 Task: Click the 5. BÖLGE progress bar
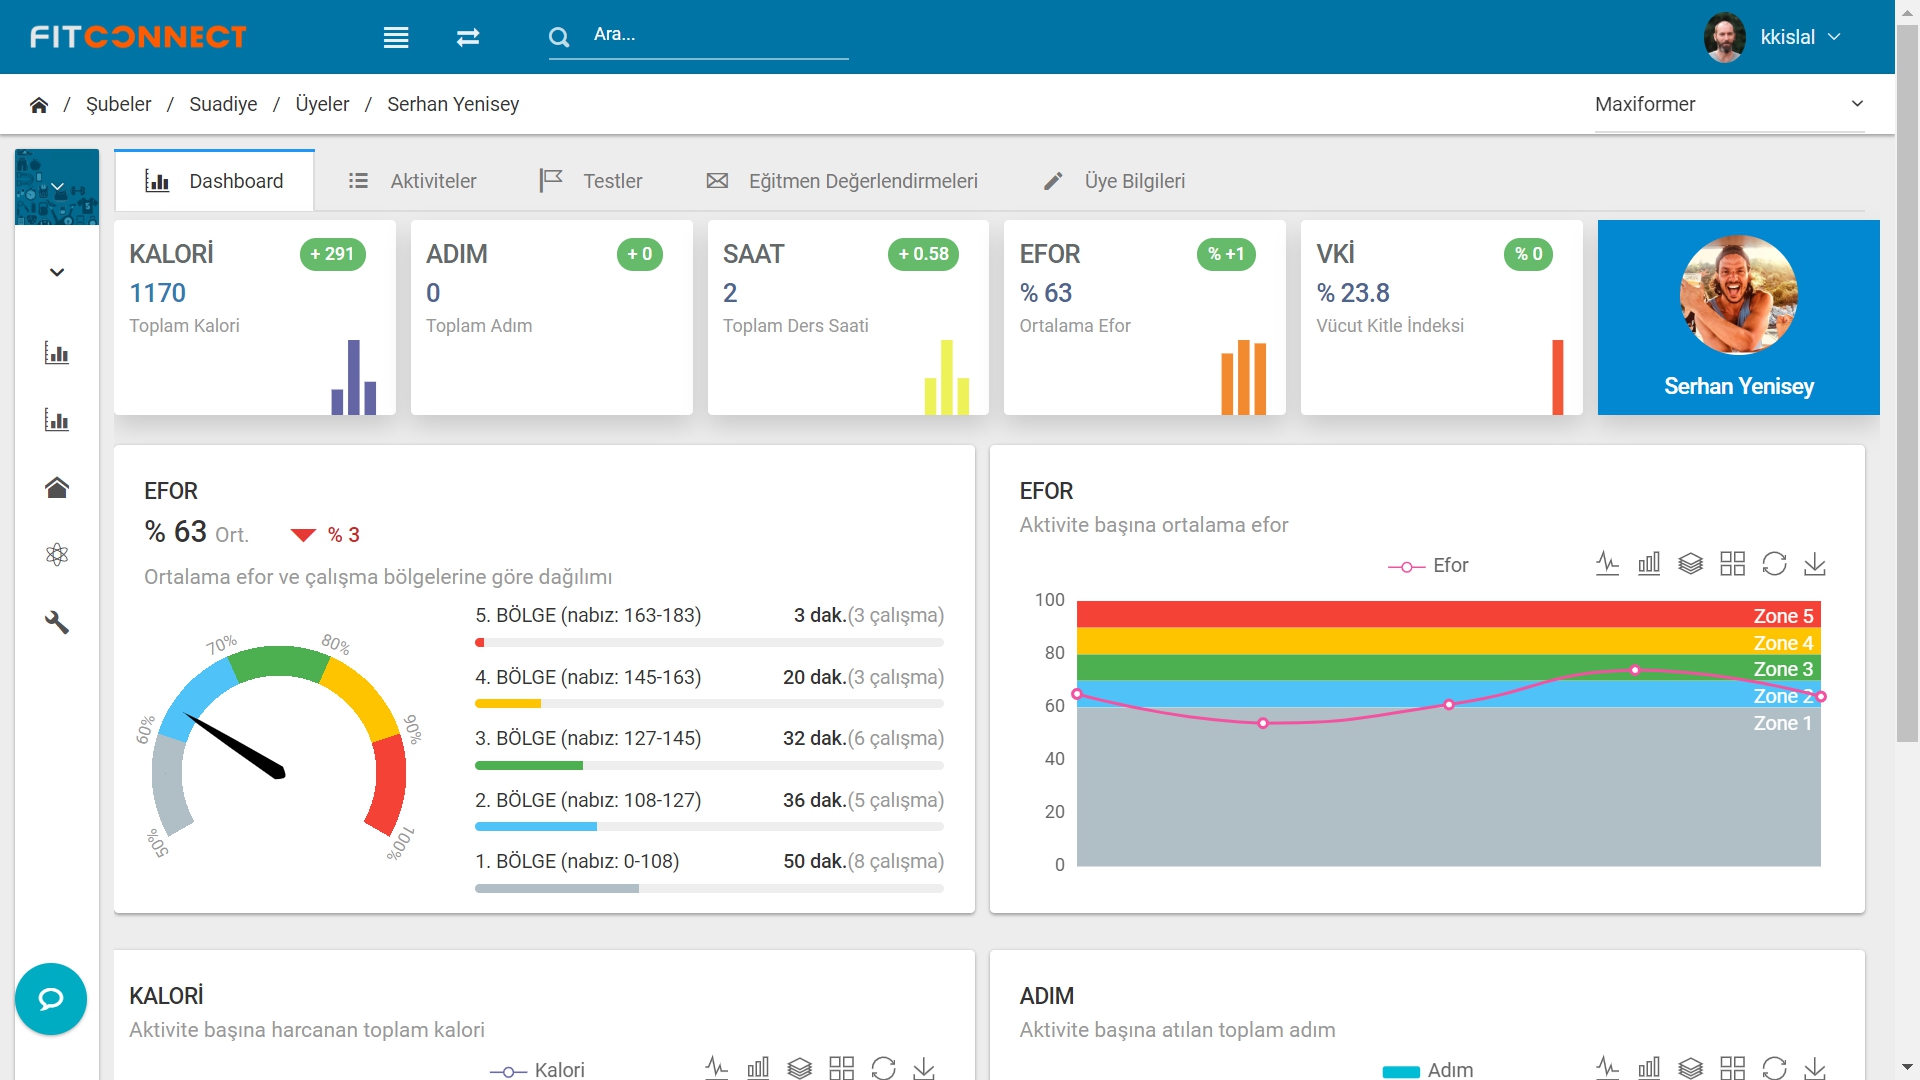click(709, 643)
